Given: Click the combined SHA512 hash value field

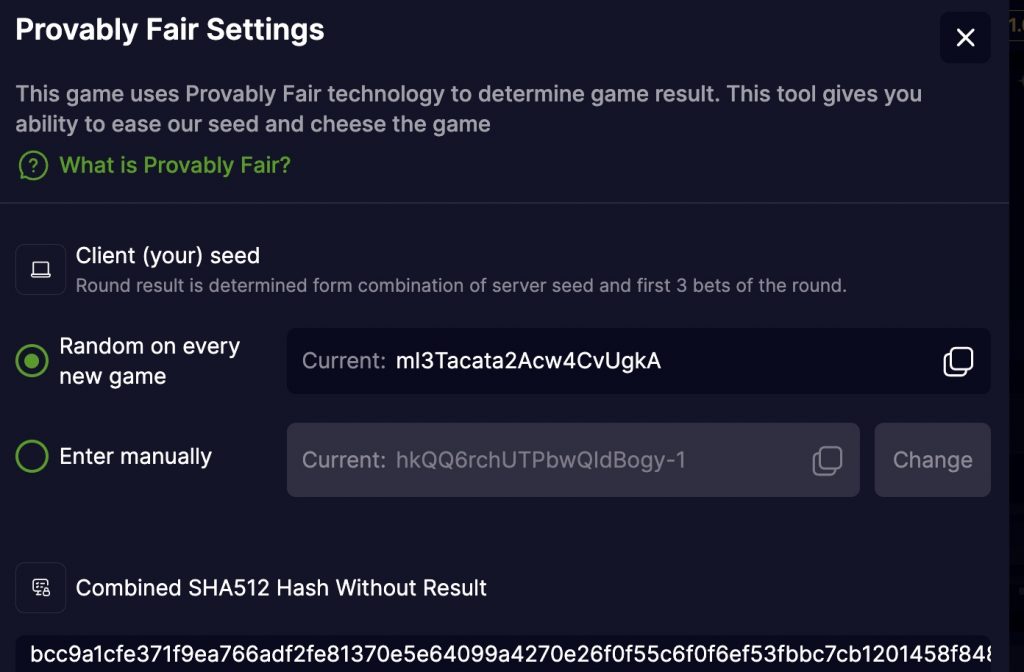Looking at the screenshot, I should click(x=503, y=653).
